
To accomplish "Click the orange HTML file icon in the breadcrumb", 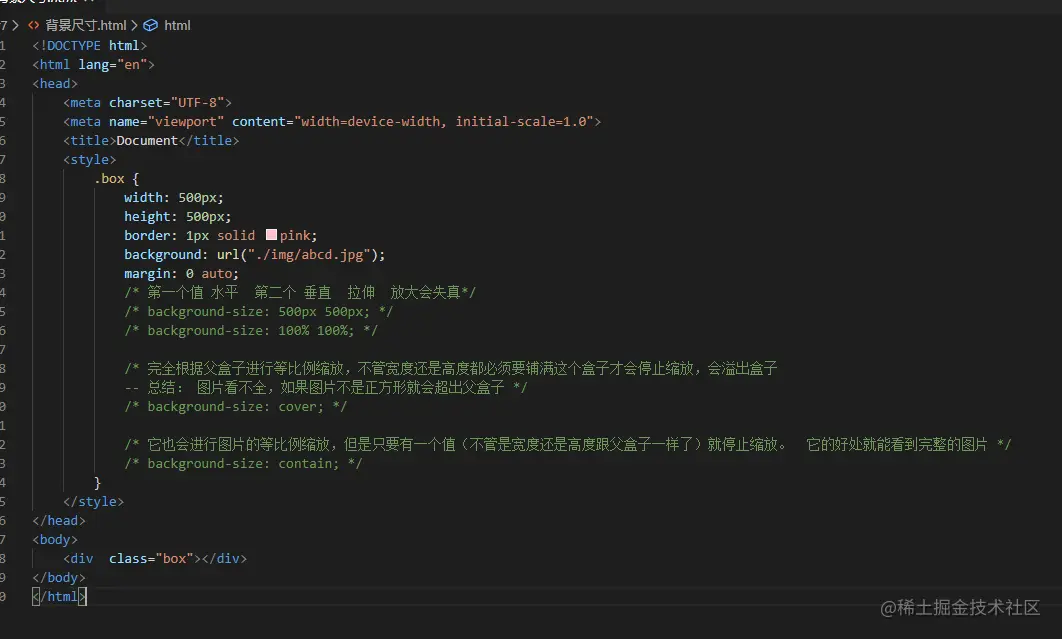I will pyautogui.click(x=35, y=25).
